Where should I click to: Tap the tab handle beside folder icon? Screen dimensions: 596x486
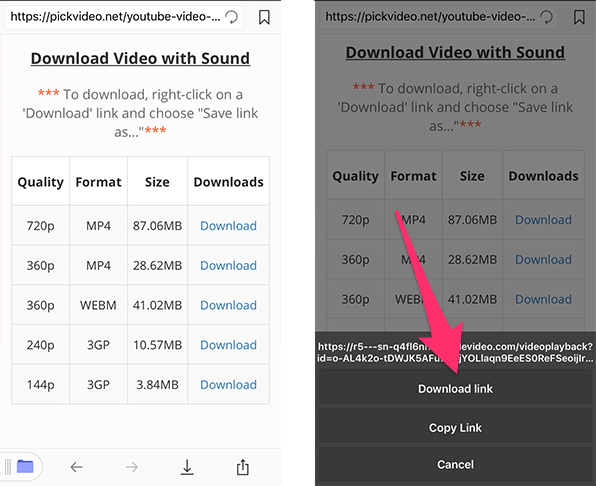[x=8, y=466]
